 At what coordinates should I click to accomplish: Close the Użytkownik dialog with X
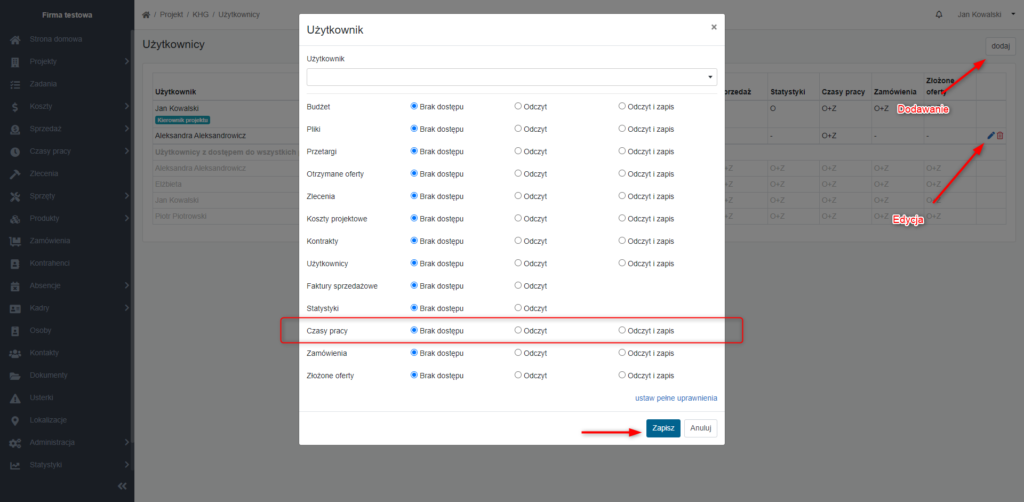point(714,27)
